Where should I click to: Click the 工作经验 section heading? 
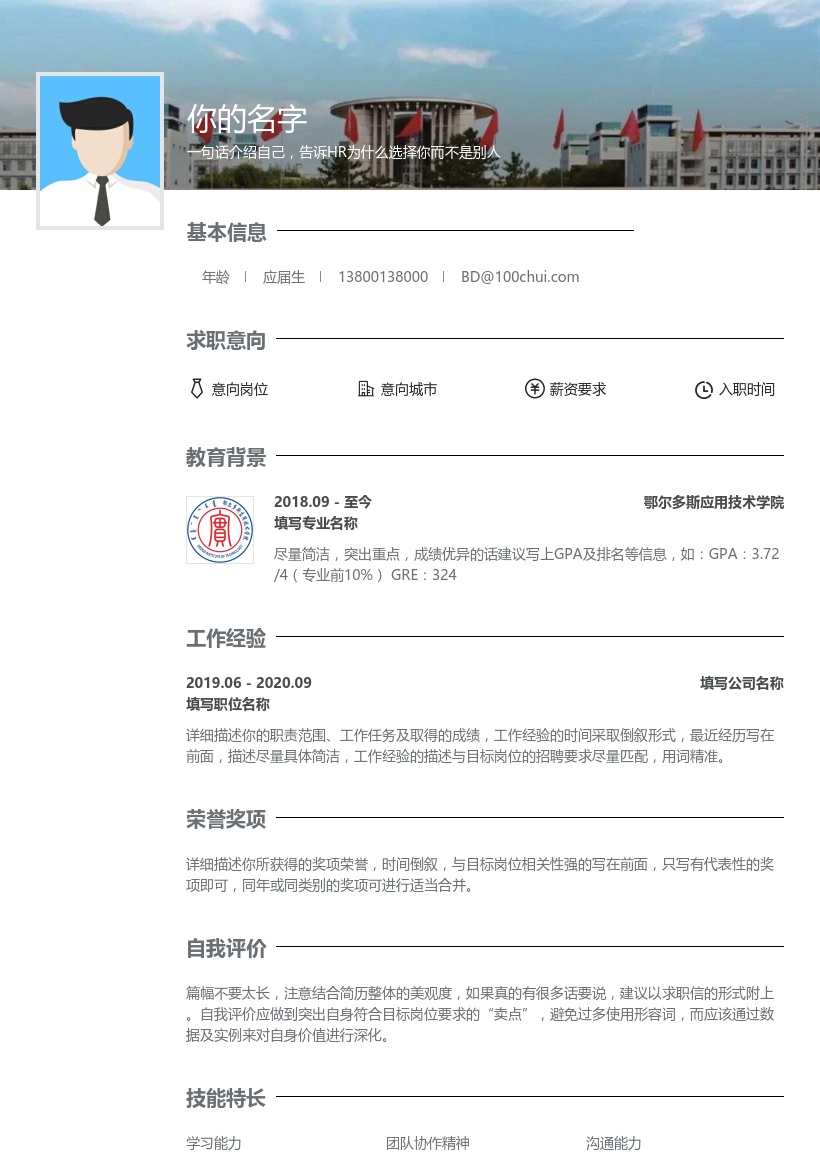coord(226,639)
